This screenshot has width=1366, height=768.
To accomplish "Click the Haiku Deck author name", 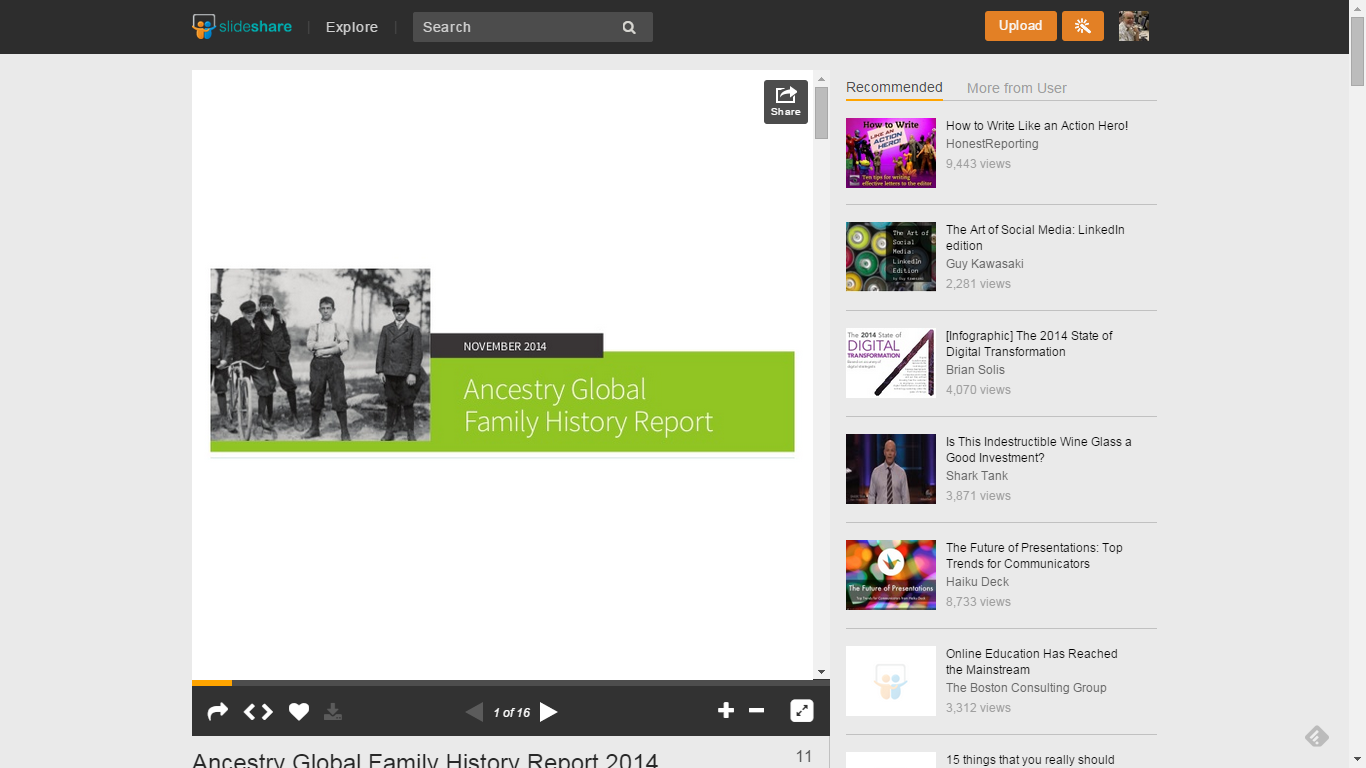I will (977, 582).
